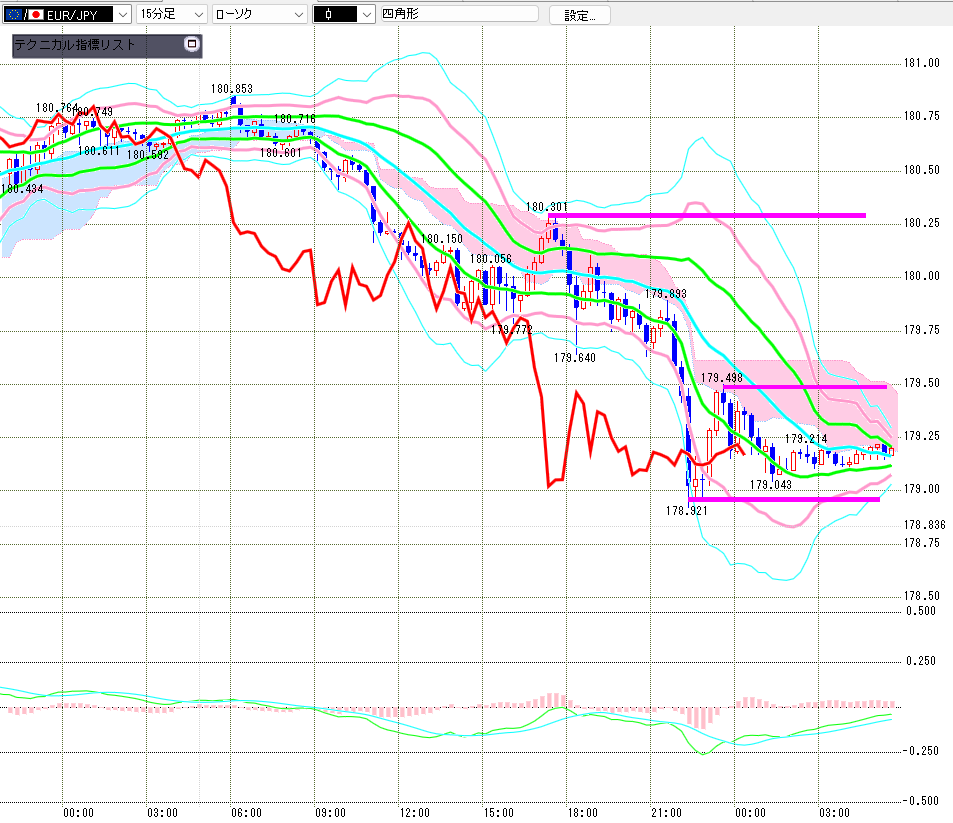Click the 180.00 price axis label
953x823 pixels.
921,276
